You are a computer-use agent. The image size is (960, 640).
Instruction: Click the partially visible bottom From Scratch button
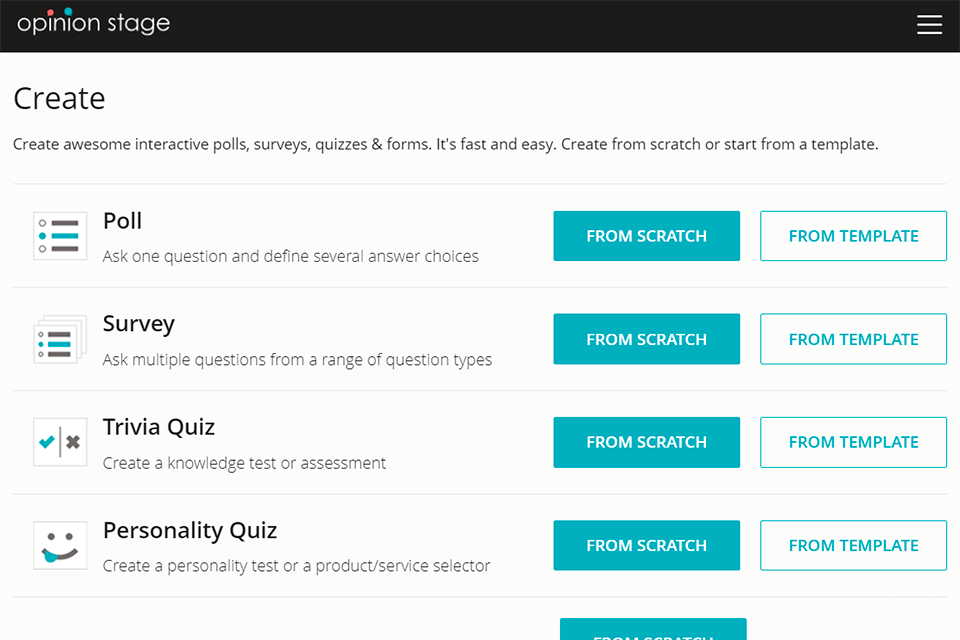(653, 630)
